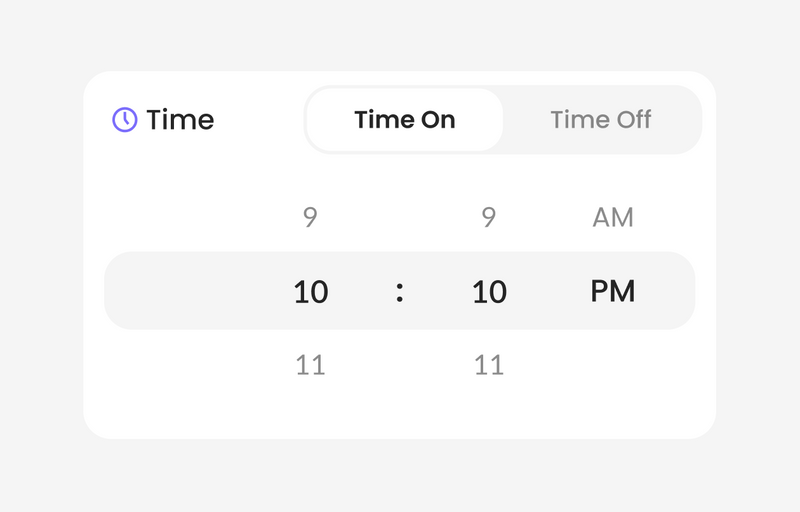Choose AM in the period column
800x512 pixels.
tap(613, 217)
